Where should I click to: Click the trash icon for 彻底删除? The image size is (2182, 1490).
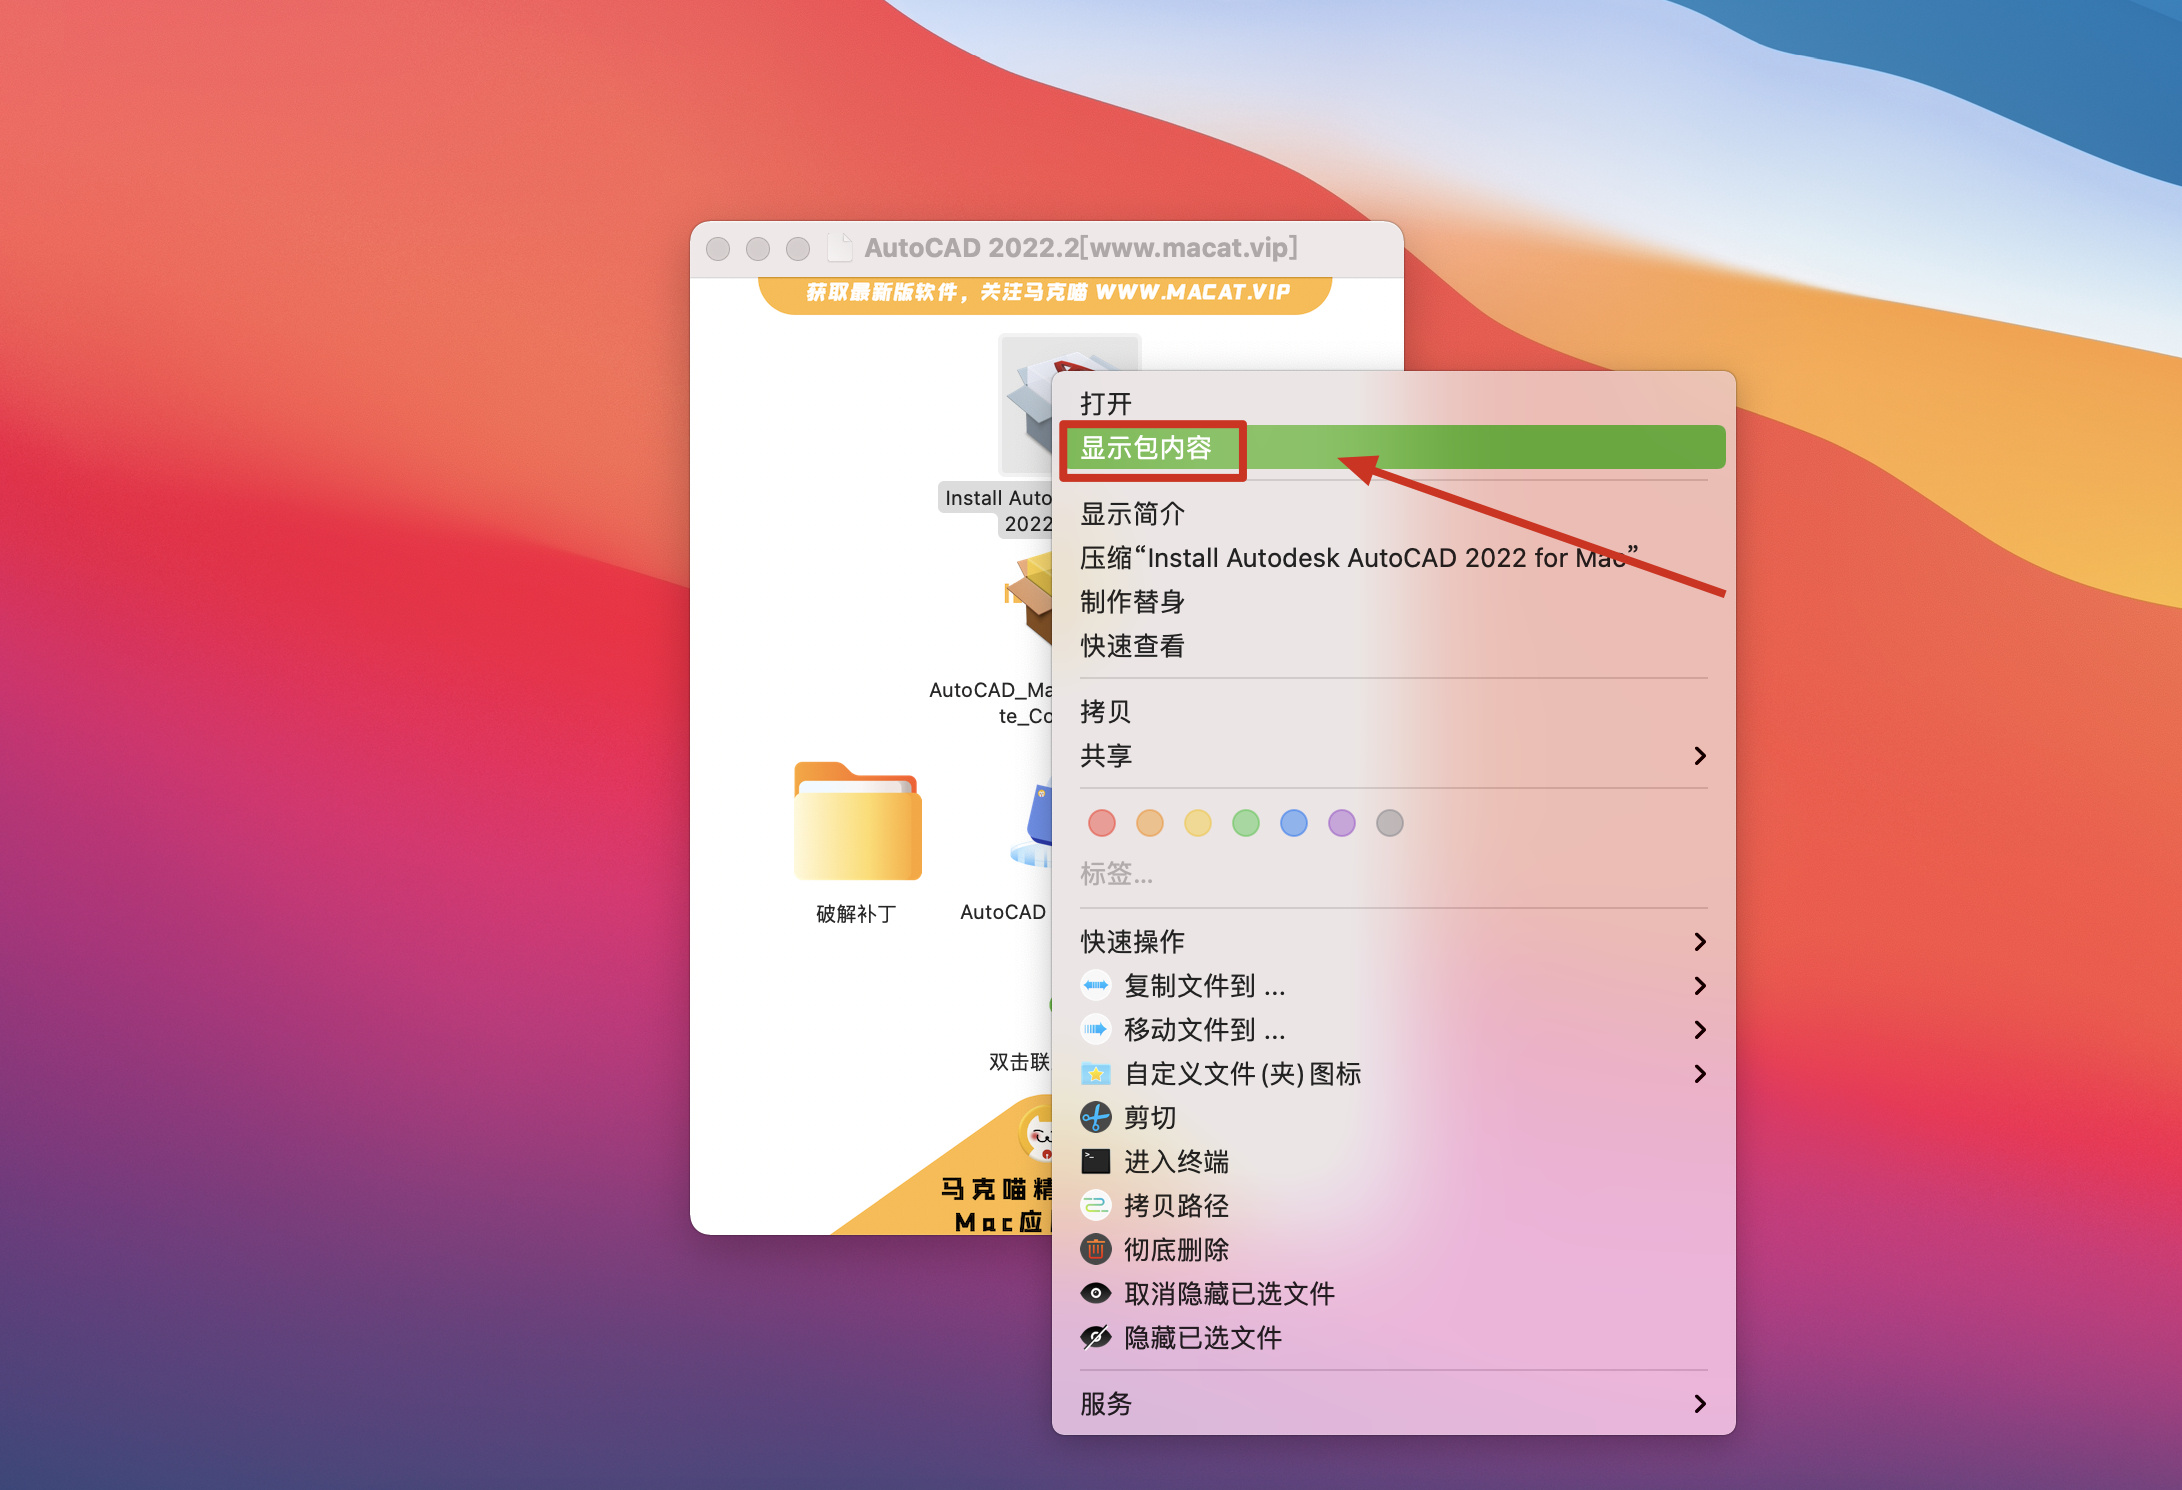pyautogui.click(x=1096, y=1249)
